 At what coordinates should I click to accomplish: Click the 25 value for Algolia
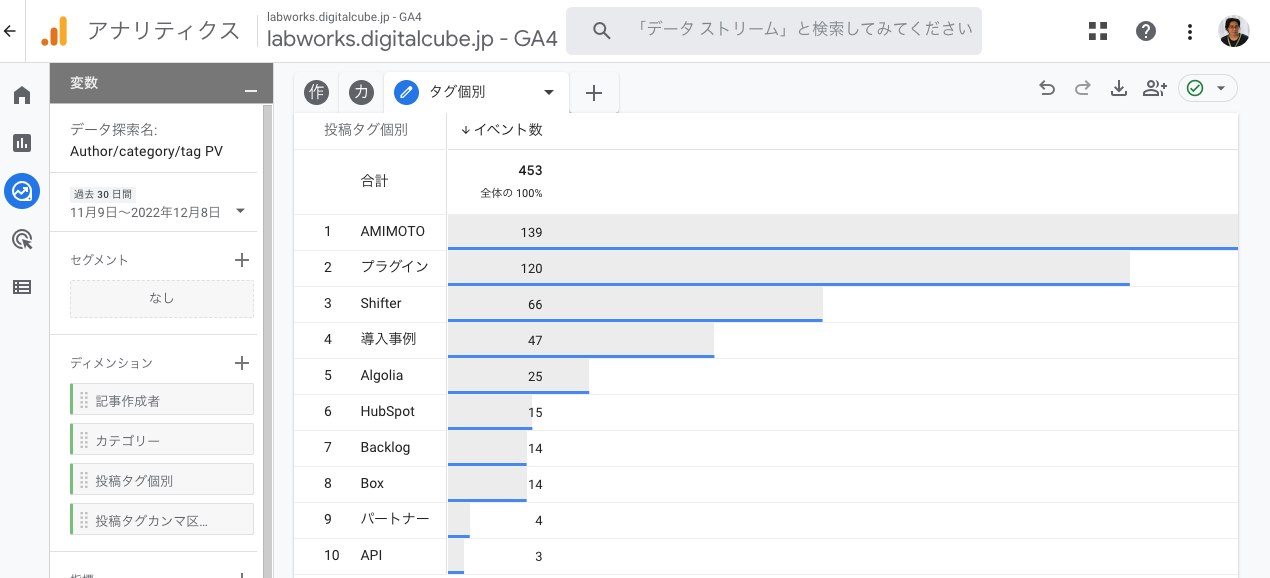coord(535,376)
